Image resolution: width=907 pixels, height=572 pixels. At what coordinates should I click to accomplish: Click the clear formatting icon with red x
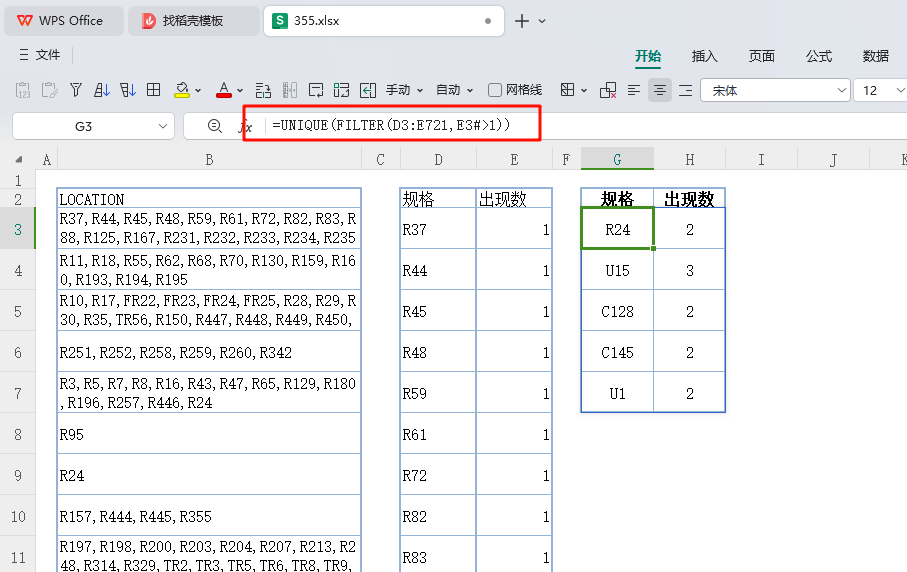[x=608, y=90]
